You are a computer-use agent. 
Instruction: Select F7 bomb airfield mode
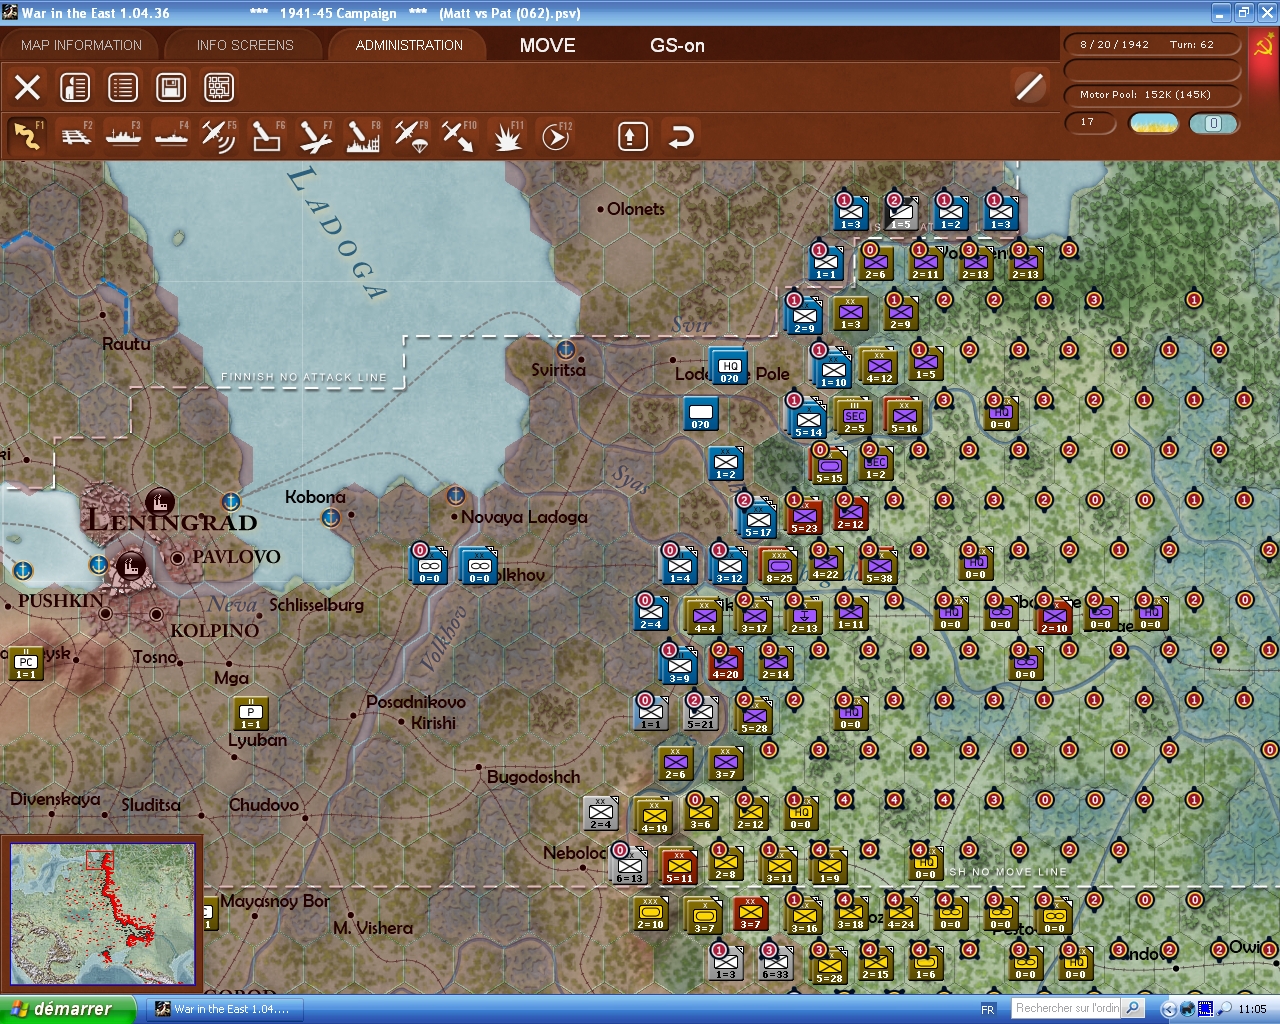(315, 136)
